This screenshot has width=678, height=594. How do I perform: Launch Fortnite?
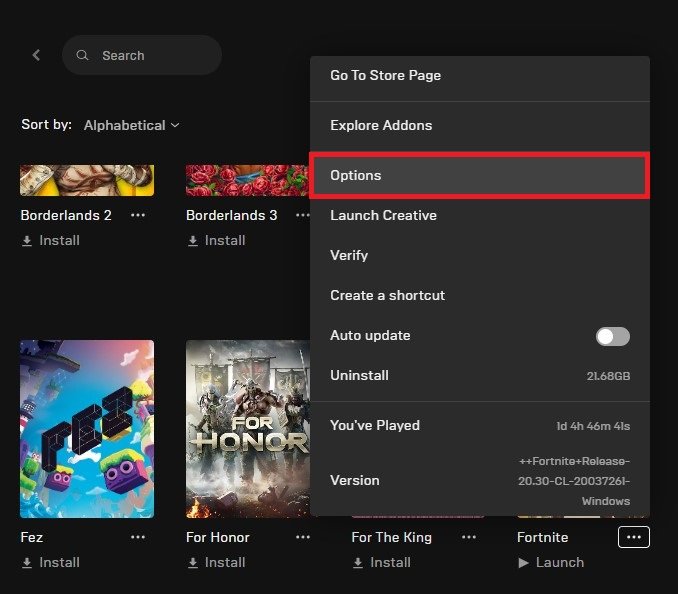(x=551, y=562)
